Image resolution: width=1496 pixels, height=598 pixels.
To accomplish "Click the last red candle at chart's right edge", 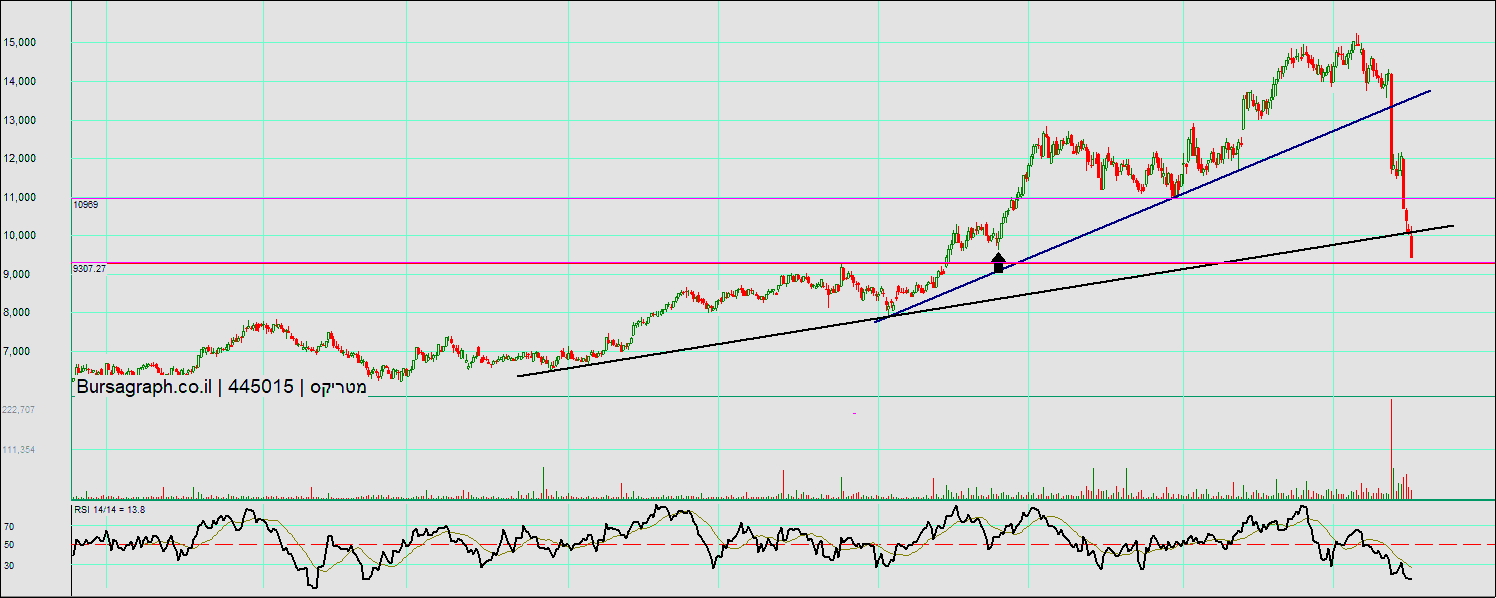I will point(1411,245).
